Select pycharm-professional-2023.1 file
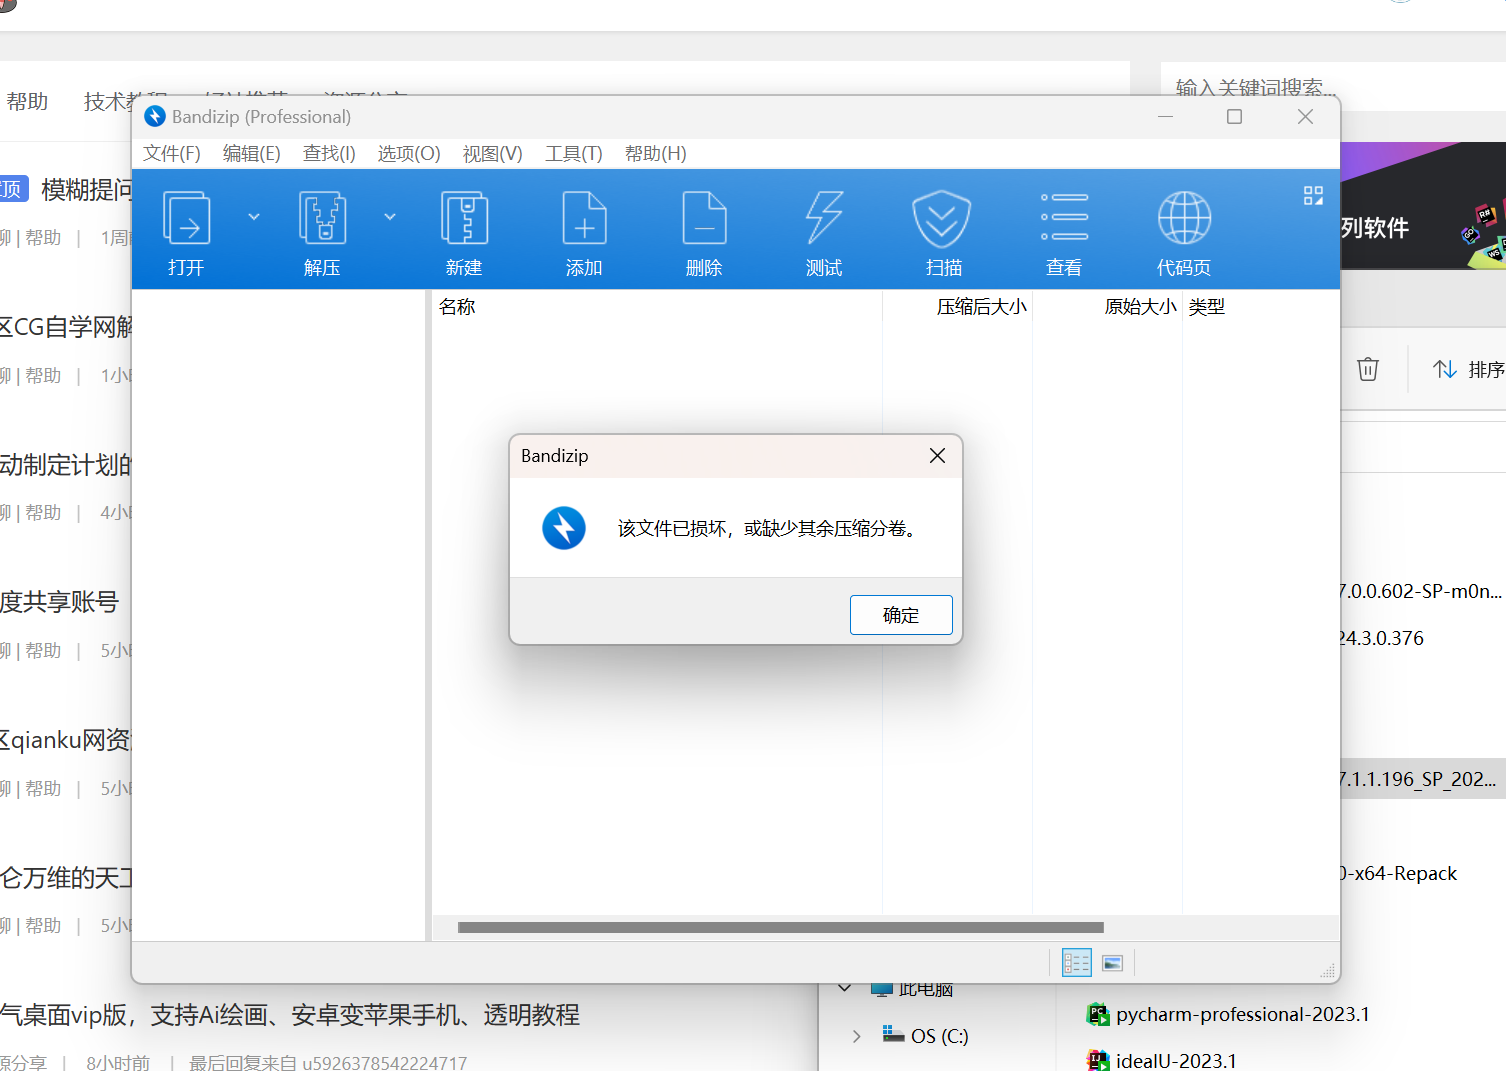The width and height of the screenshot is (1506, 1071). [x=1228, y=1014]
